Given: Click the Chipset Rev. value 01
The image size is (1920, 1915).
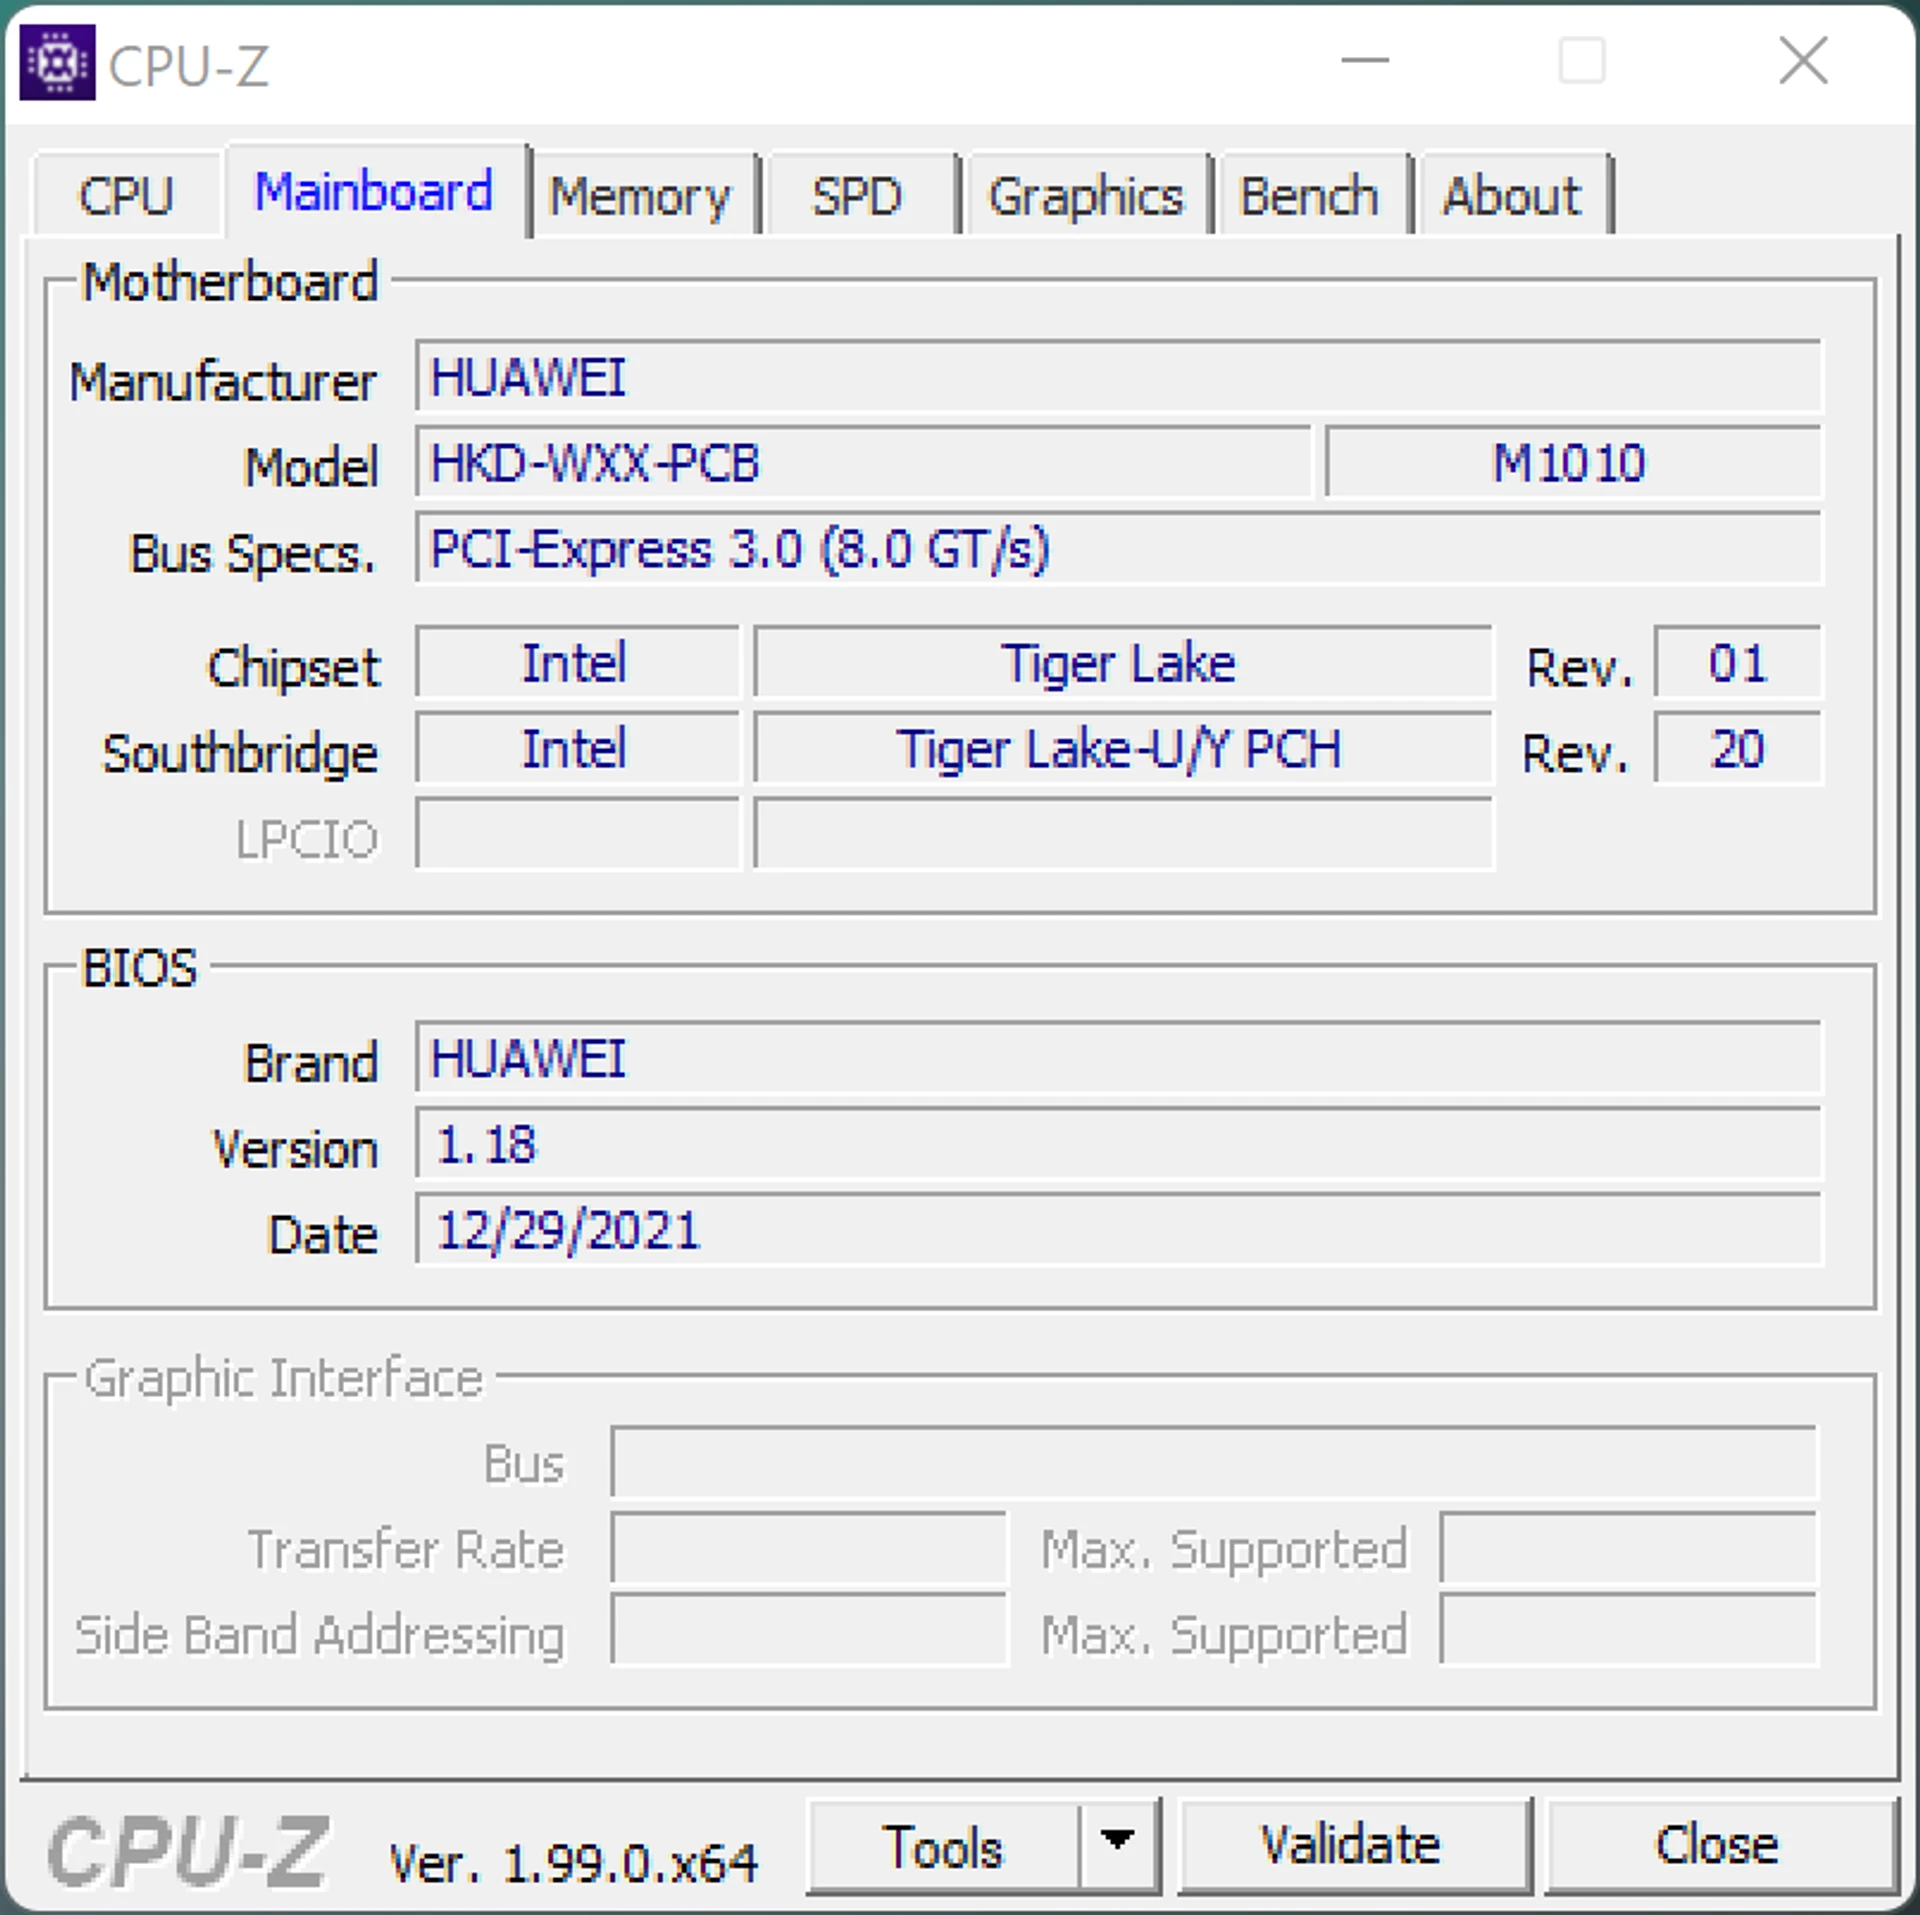Looking at the screenshot, I should tap(1738, 662).
